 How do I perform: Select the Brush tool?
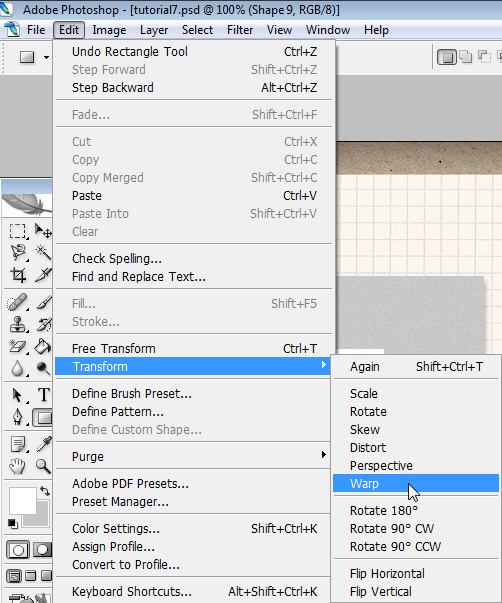[x=43, y=302]
